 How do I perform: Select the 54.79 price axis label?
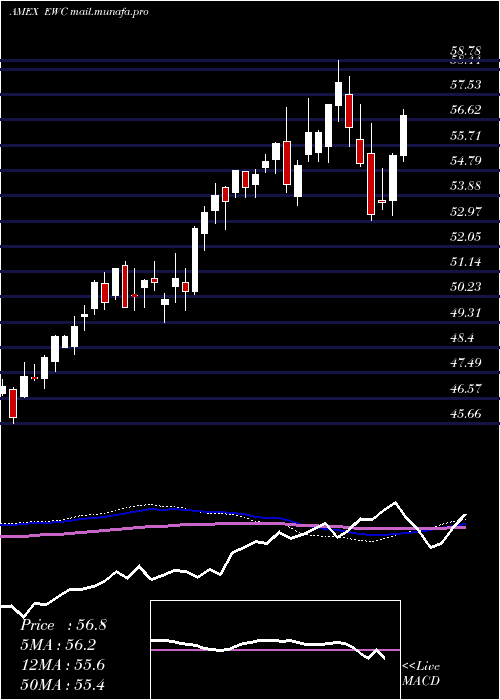[x=466, y=160]
